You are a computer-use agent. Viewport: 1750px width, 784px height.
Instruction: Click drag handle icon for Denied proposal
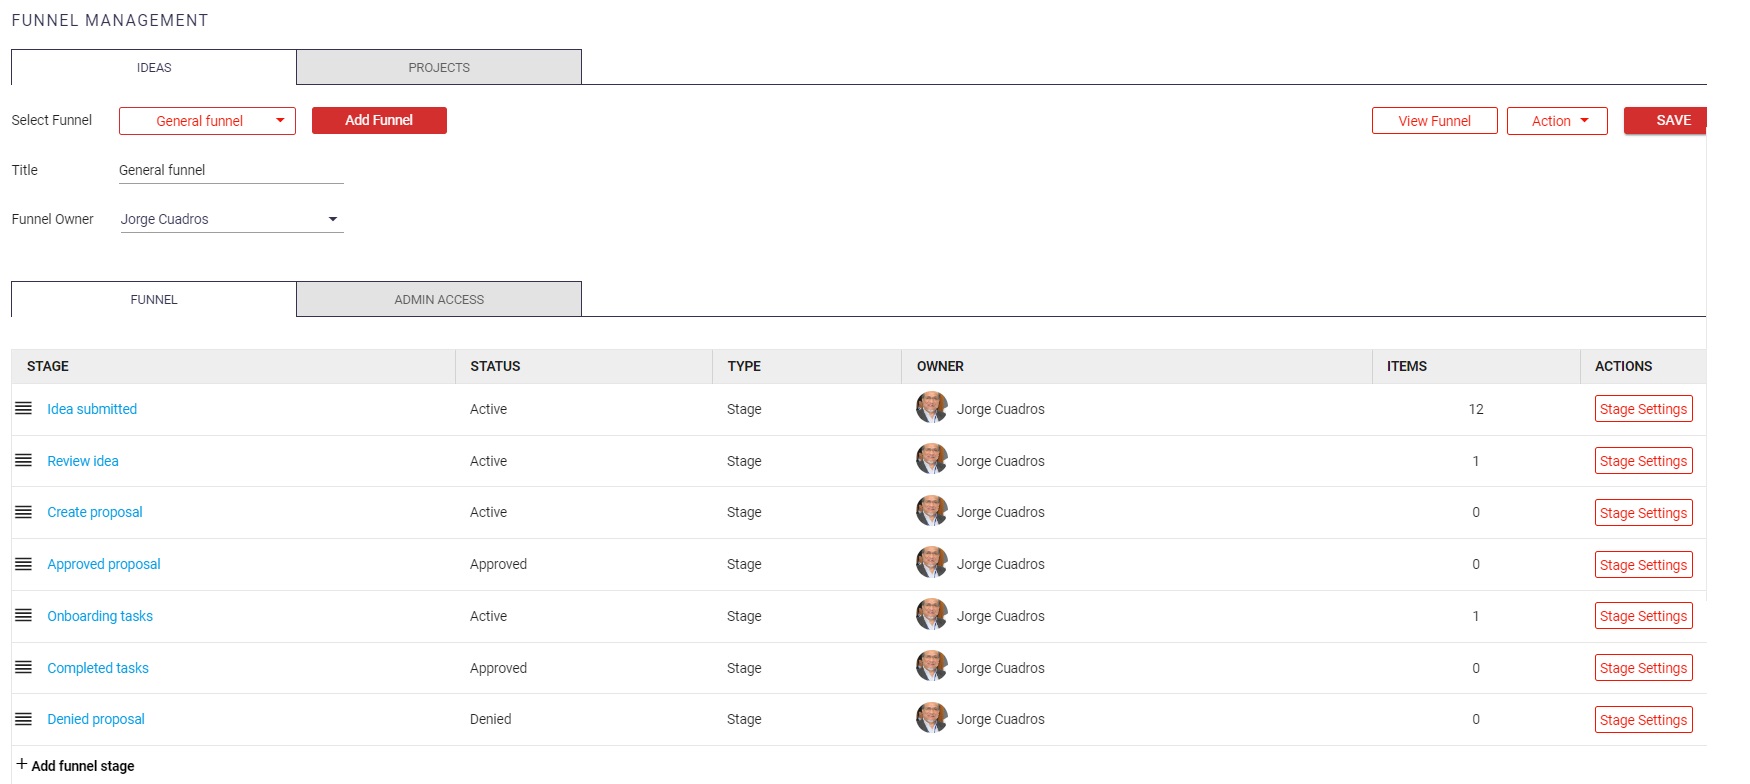click(23, 719)
